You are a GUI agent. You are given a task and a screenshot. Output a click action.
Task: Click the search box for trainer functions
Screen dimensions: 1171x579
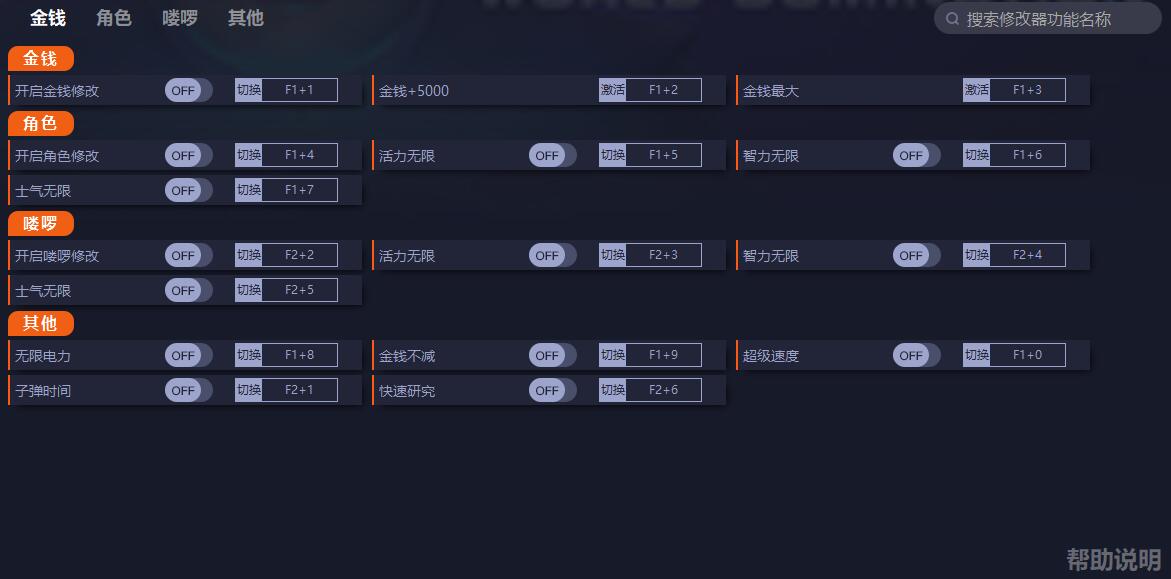(1048, 19)
